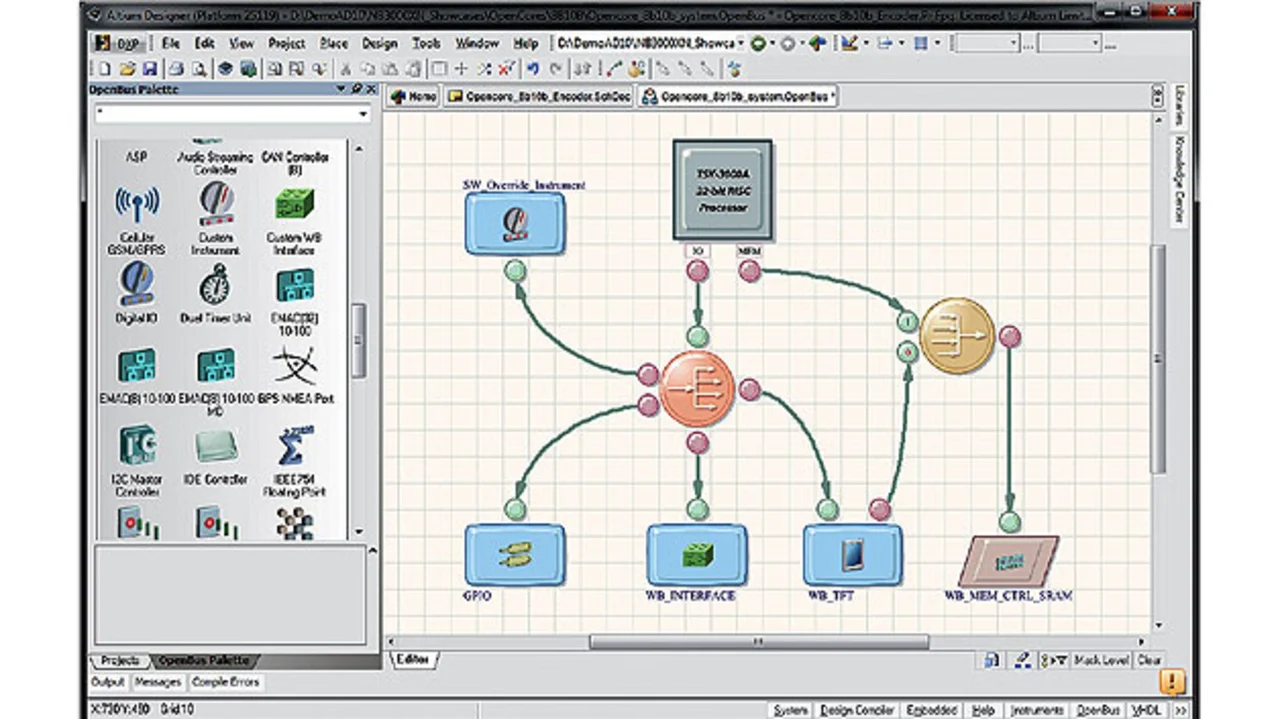
Task: Expand the document path dropdown in the toolbar
Action: point(741,44)
